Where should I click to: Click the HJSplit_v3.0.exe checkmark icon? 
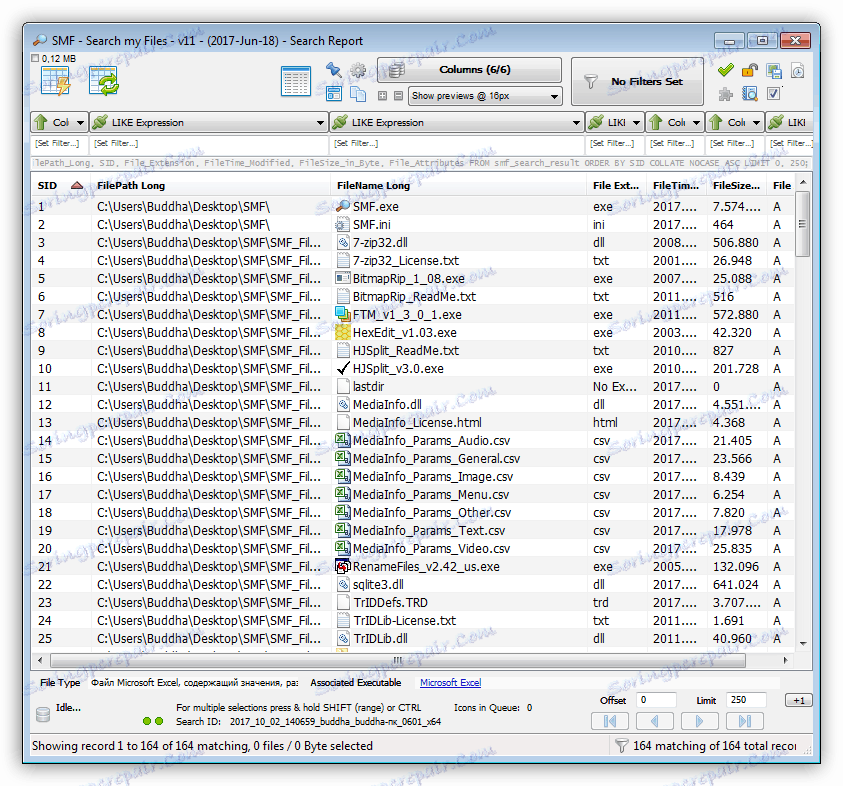[342, 368]
